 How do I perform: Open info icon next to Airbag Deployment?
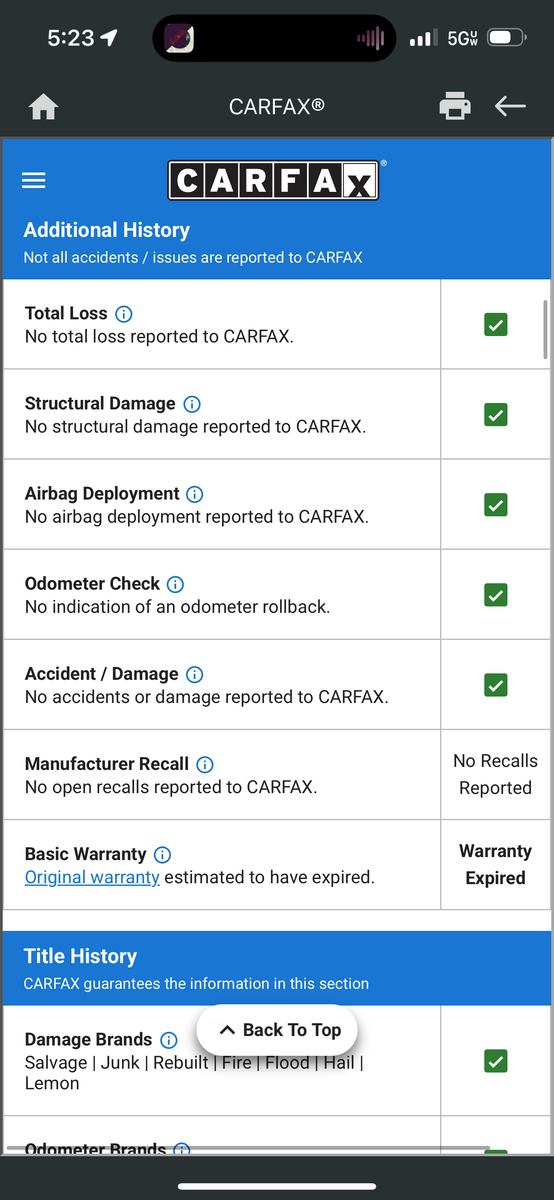(x=196, y=494)
